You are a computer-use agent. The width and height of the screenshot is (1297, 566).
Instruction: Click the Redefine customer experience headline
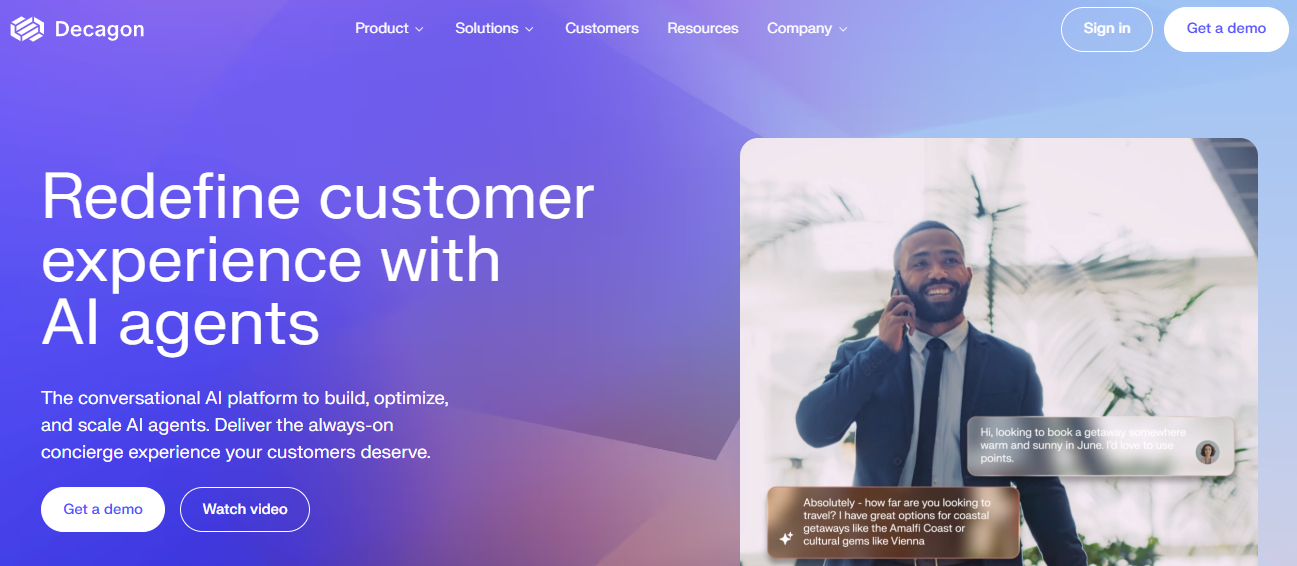pos(318,259)
